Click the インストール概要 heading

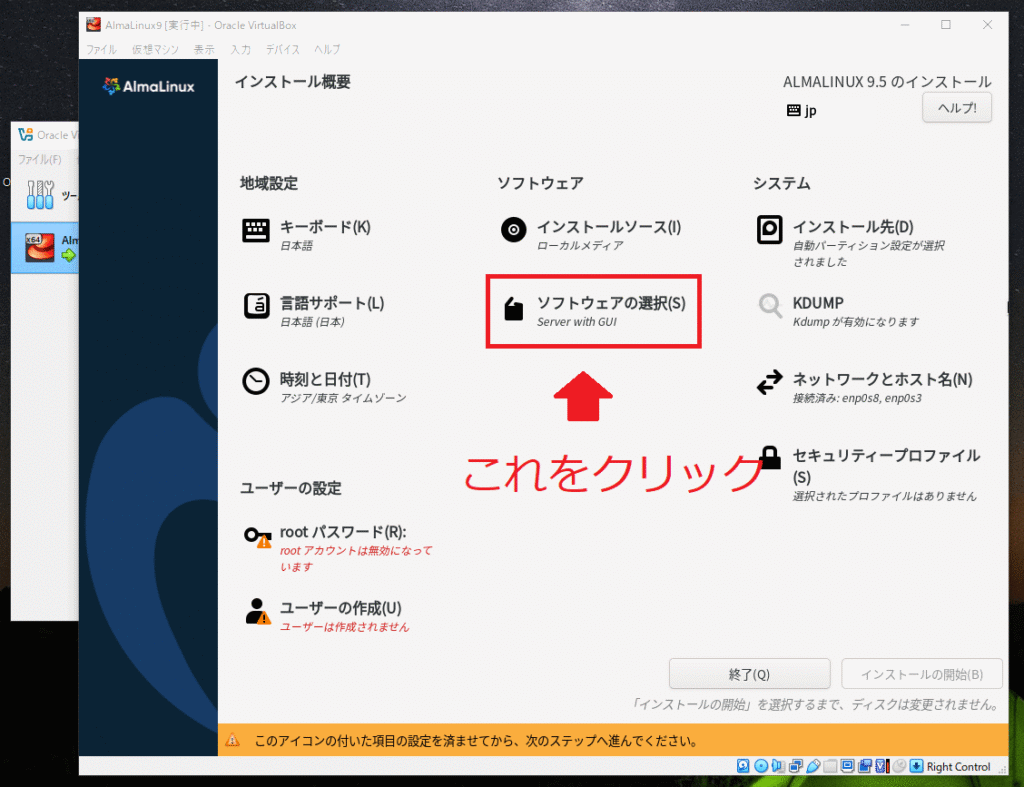pyautogui.click(x=293, y=82)
